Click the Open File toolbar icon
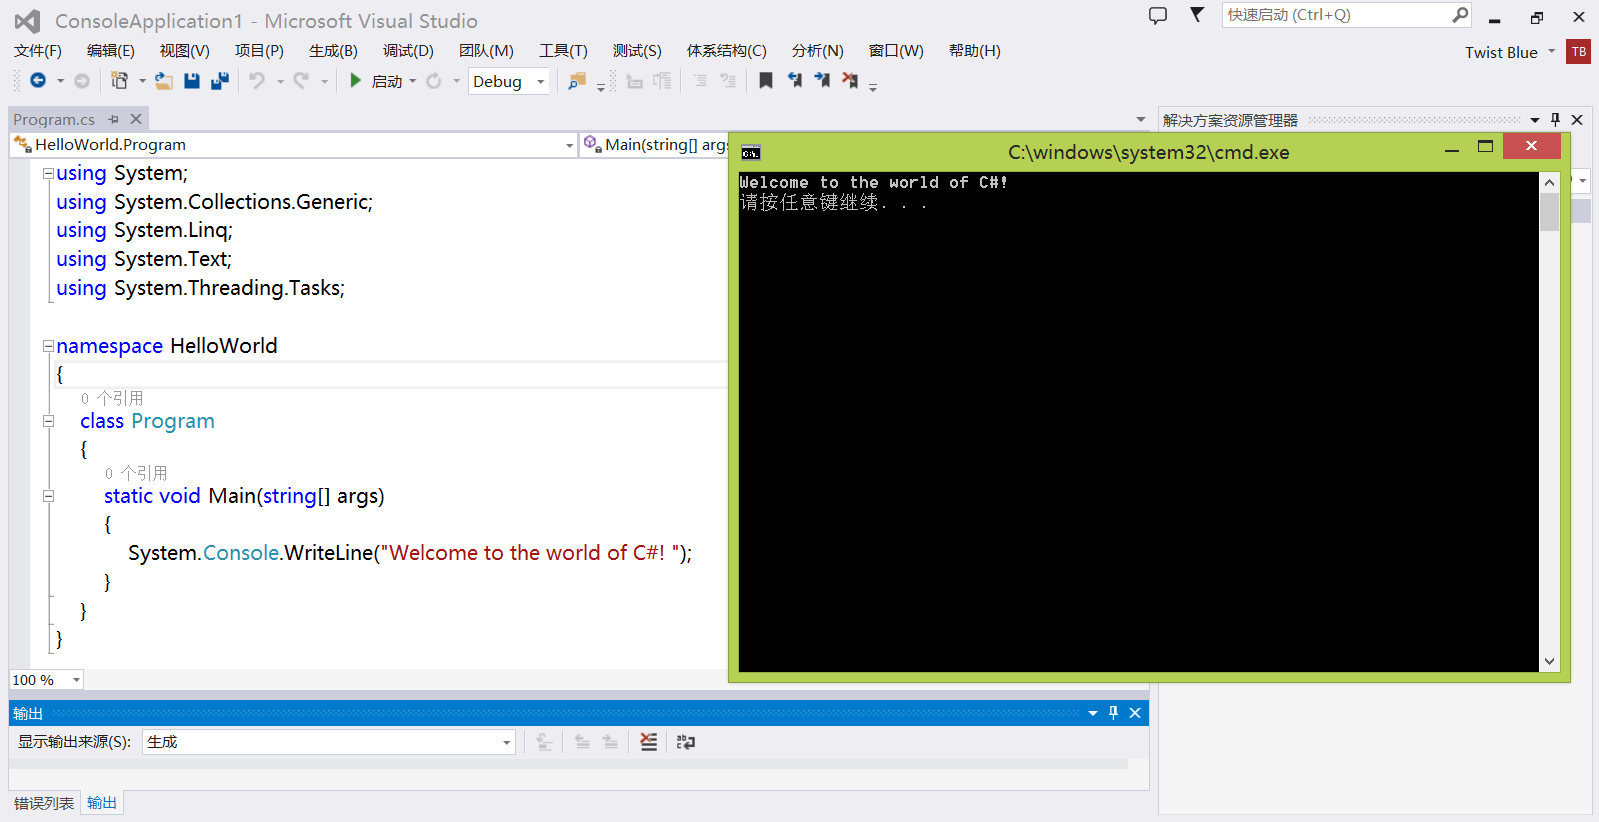1599x822 pixels. click(x=163, y=81)
